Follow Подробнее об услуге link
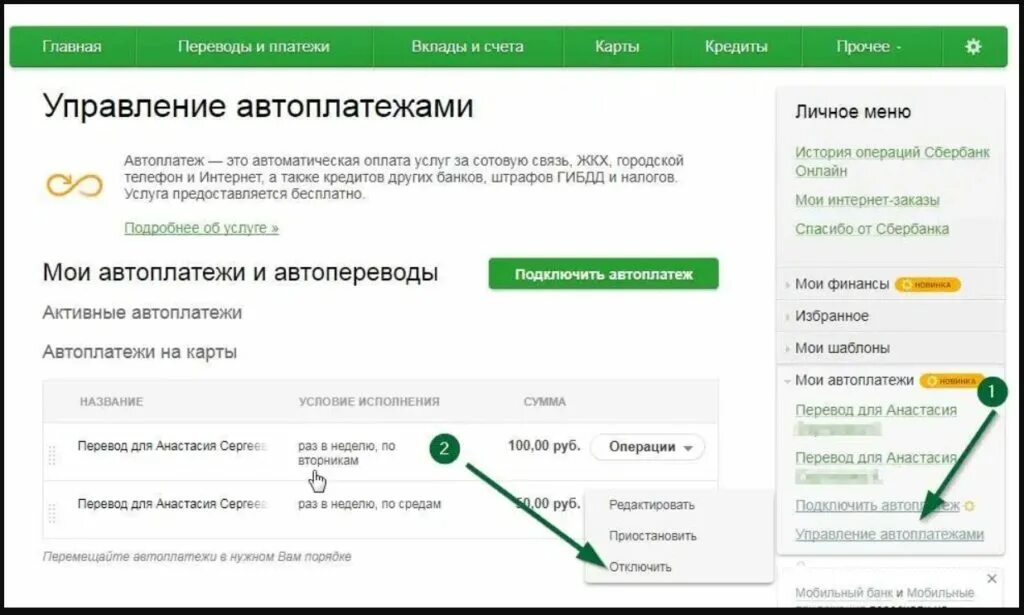This screenshot has height=615, width=1024. pyautogui.click(x=201, y=228)
